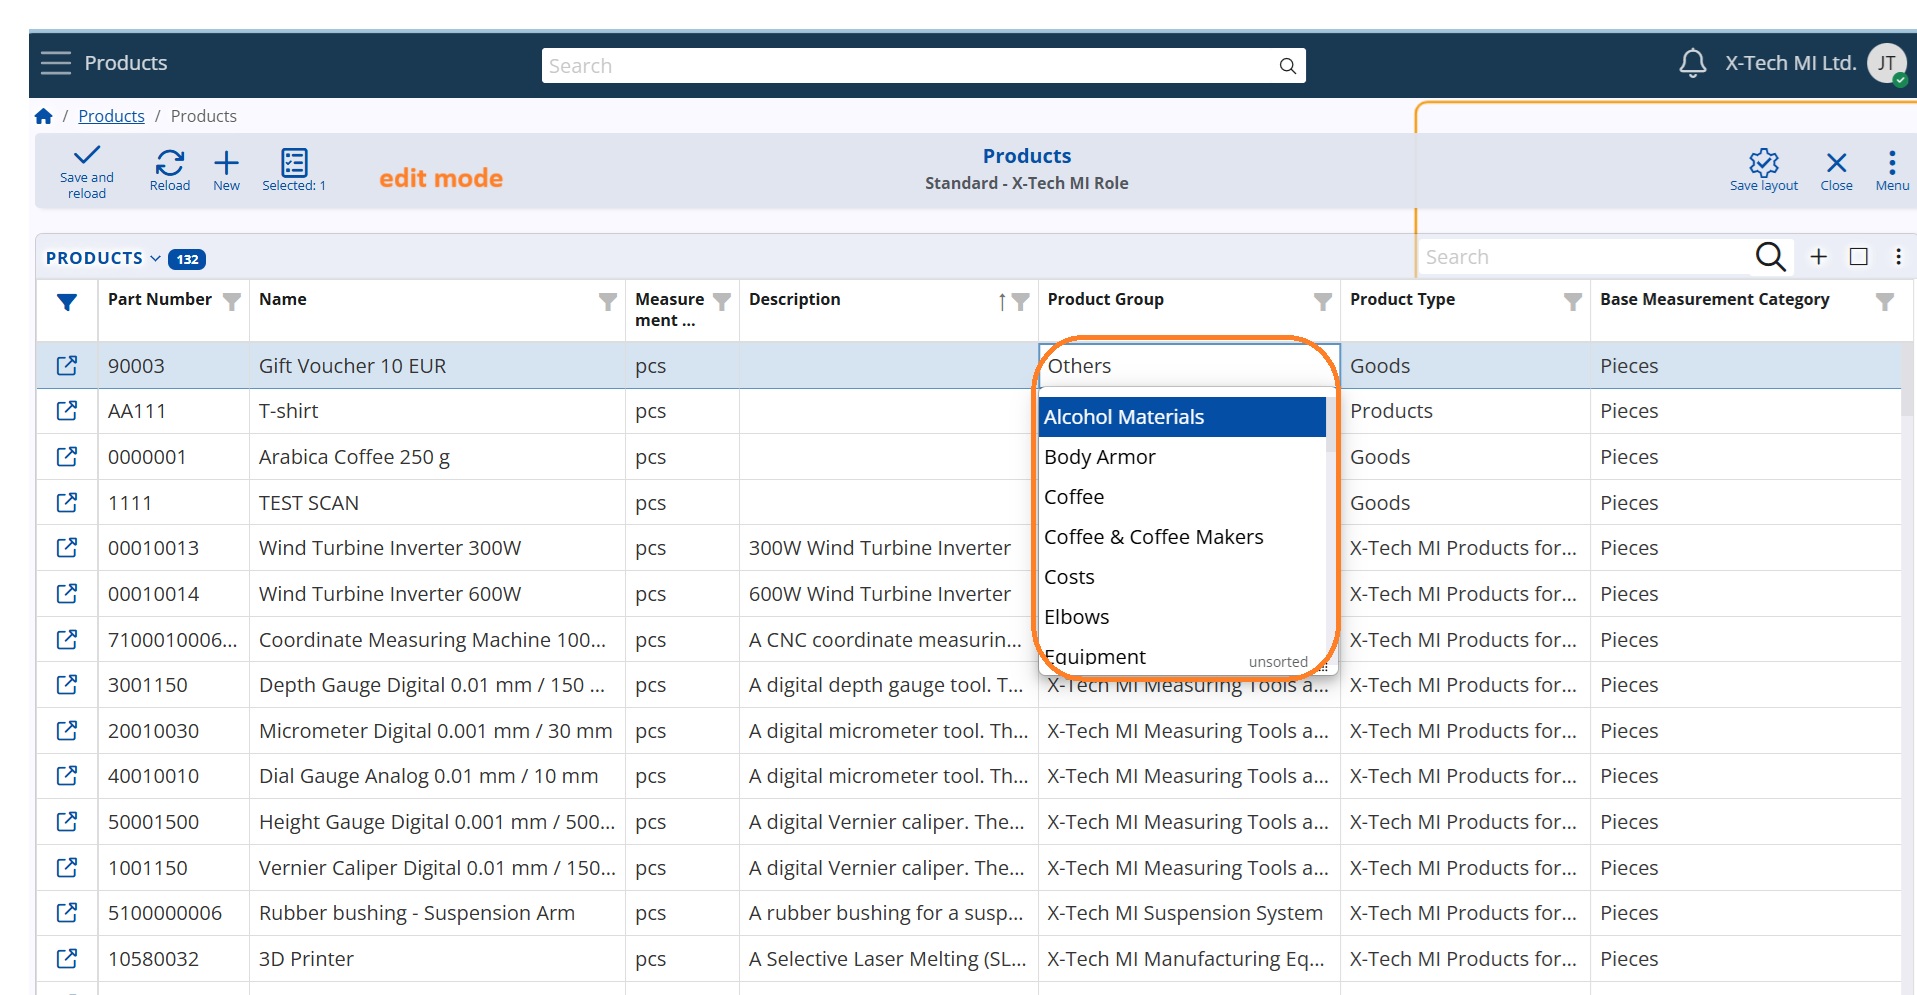Open the three-dot Menu in toolbar
The image size is (1917, 995).
coord(1892,170)
